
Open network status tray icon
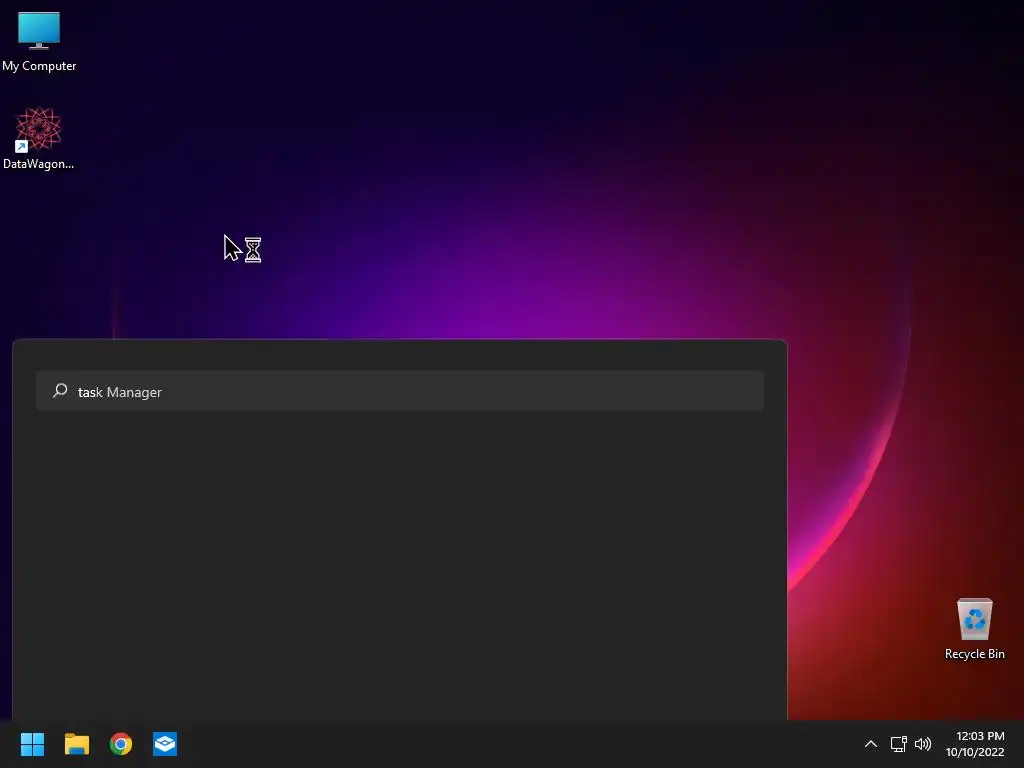[899, 744]
